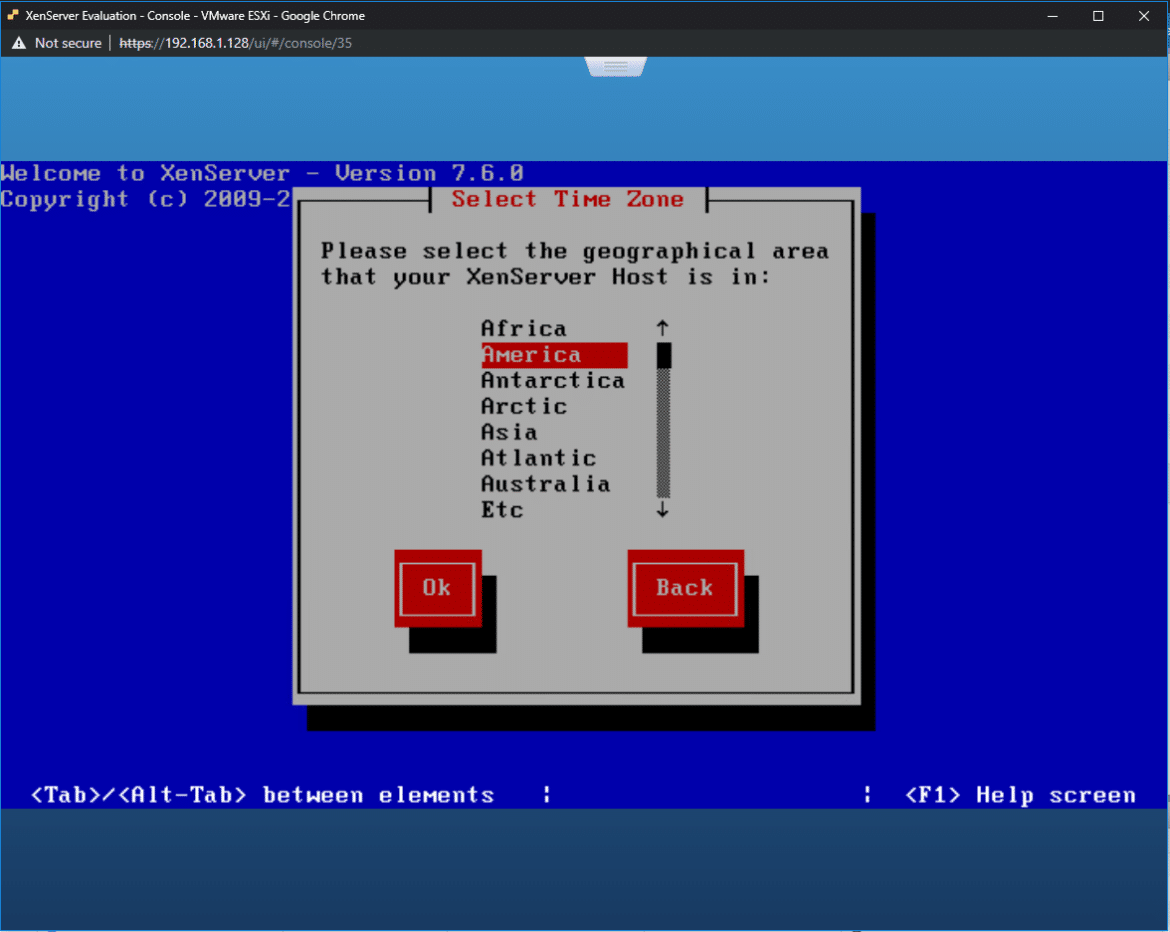This screenshot has width=1170, height=932.
Task: Minimize the Chrome console window
Action: click(1052, 16)
